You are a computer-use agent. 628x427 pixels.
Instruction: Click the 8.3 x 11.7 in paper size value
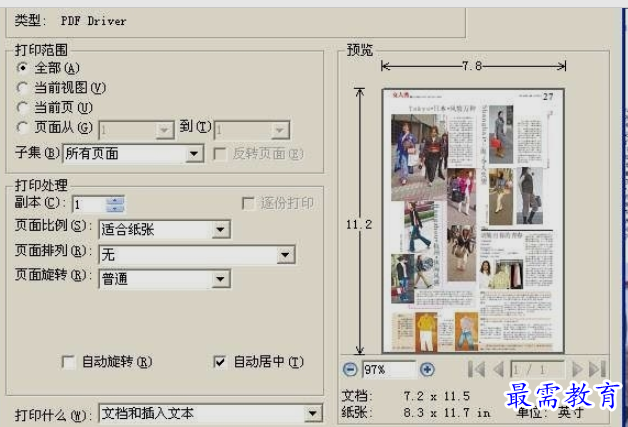(447, 413)
